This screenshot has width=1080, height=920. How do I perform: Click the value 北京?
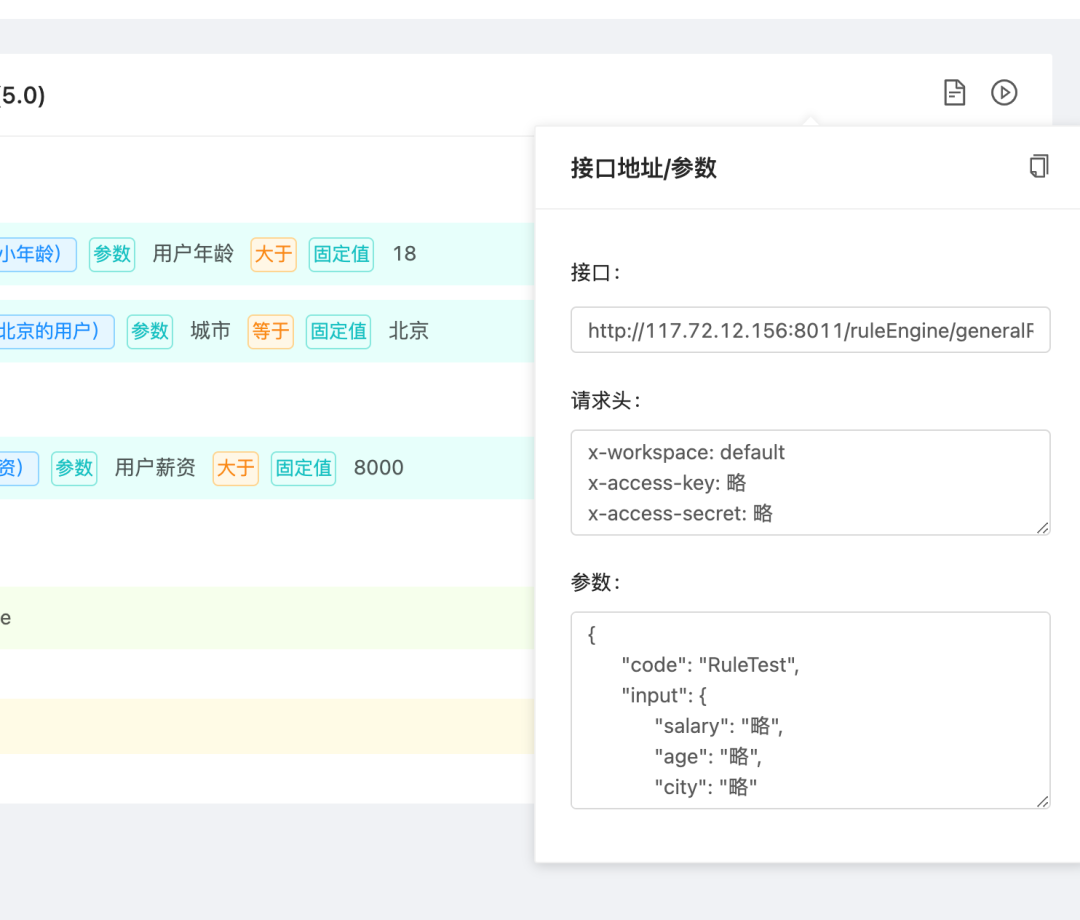click(408, 331)
